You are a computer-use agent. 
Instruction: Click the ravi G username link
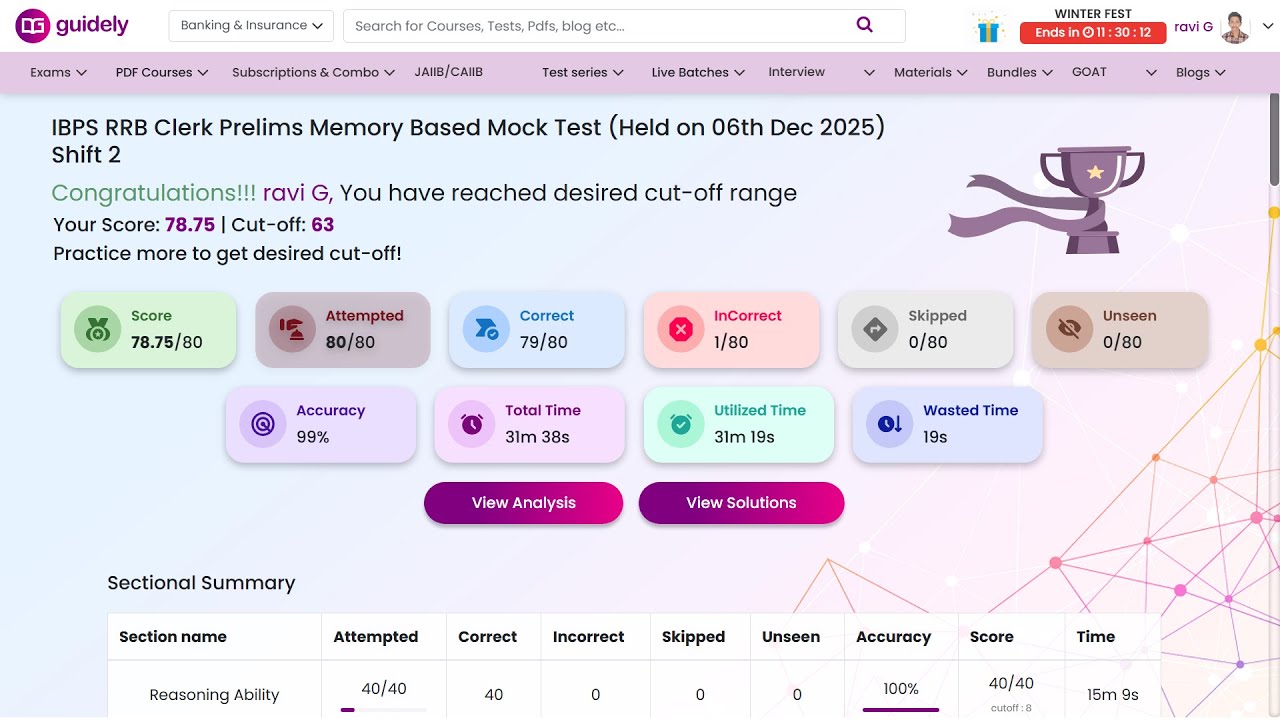1194,27
